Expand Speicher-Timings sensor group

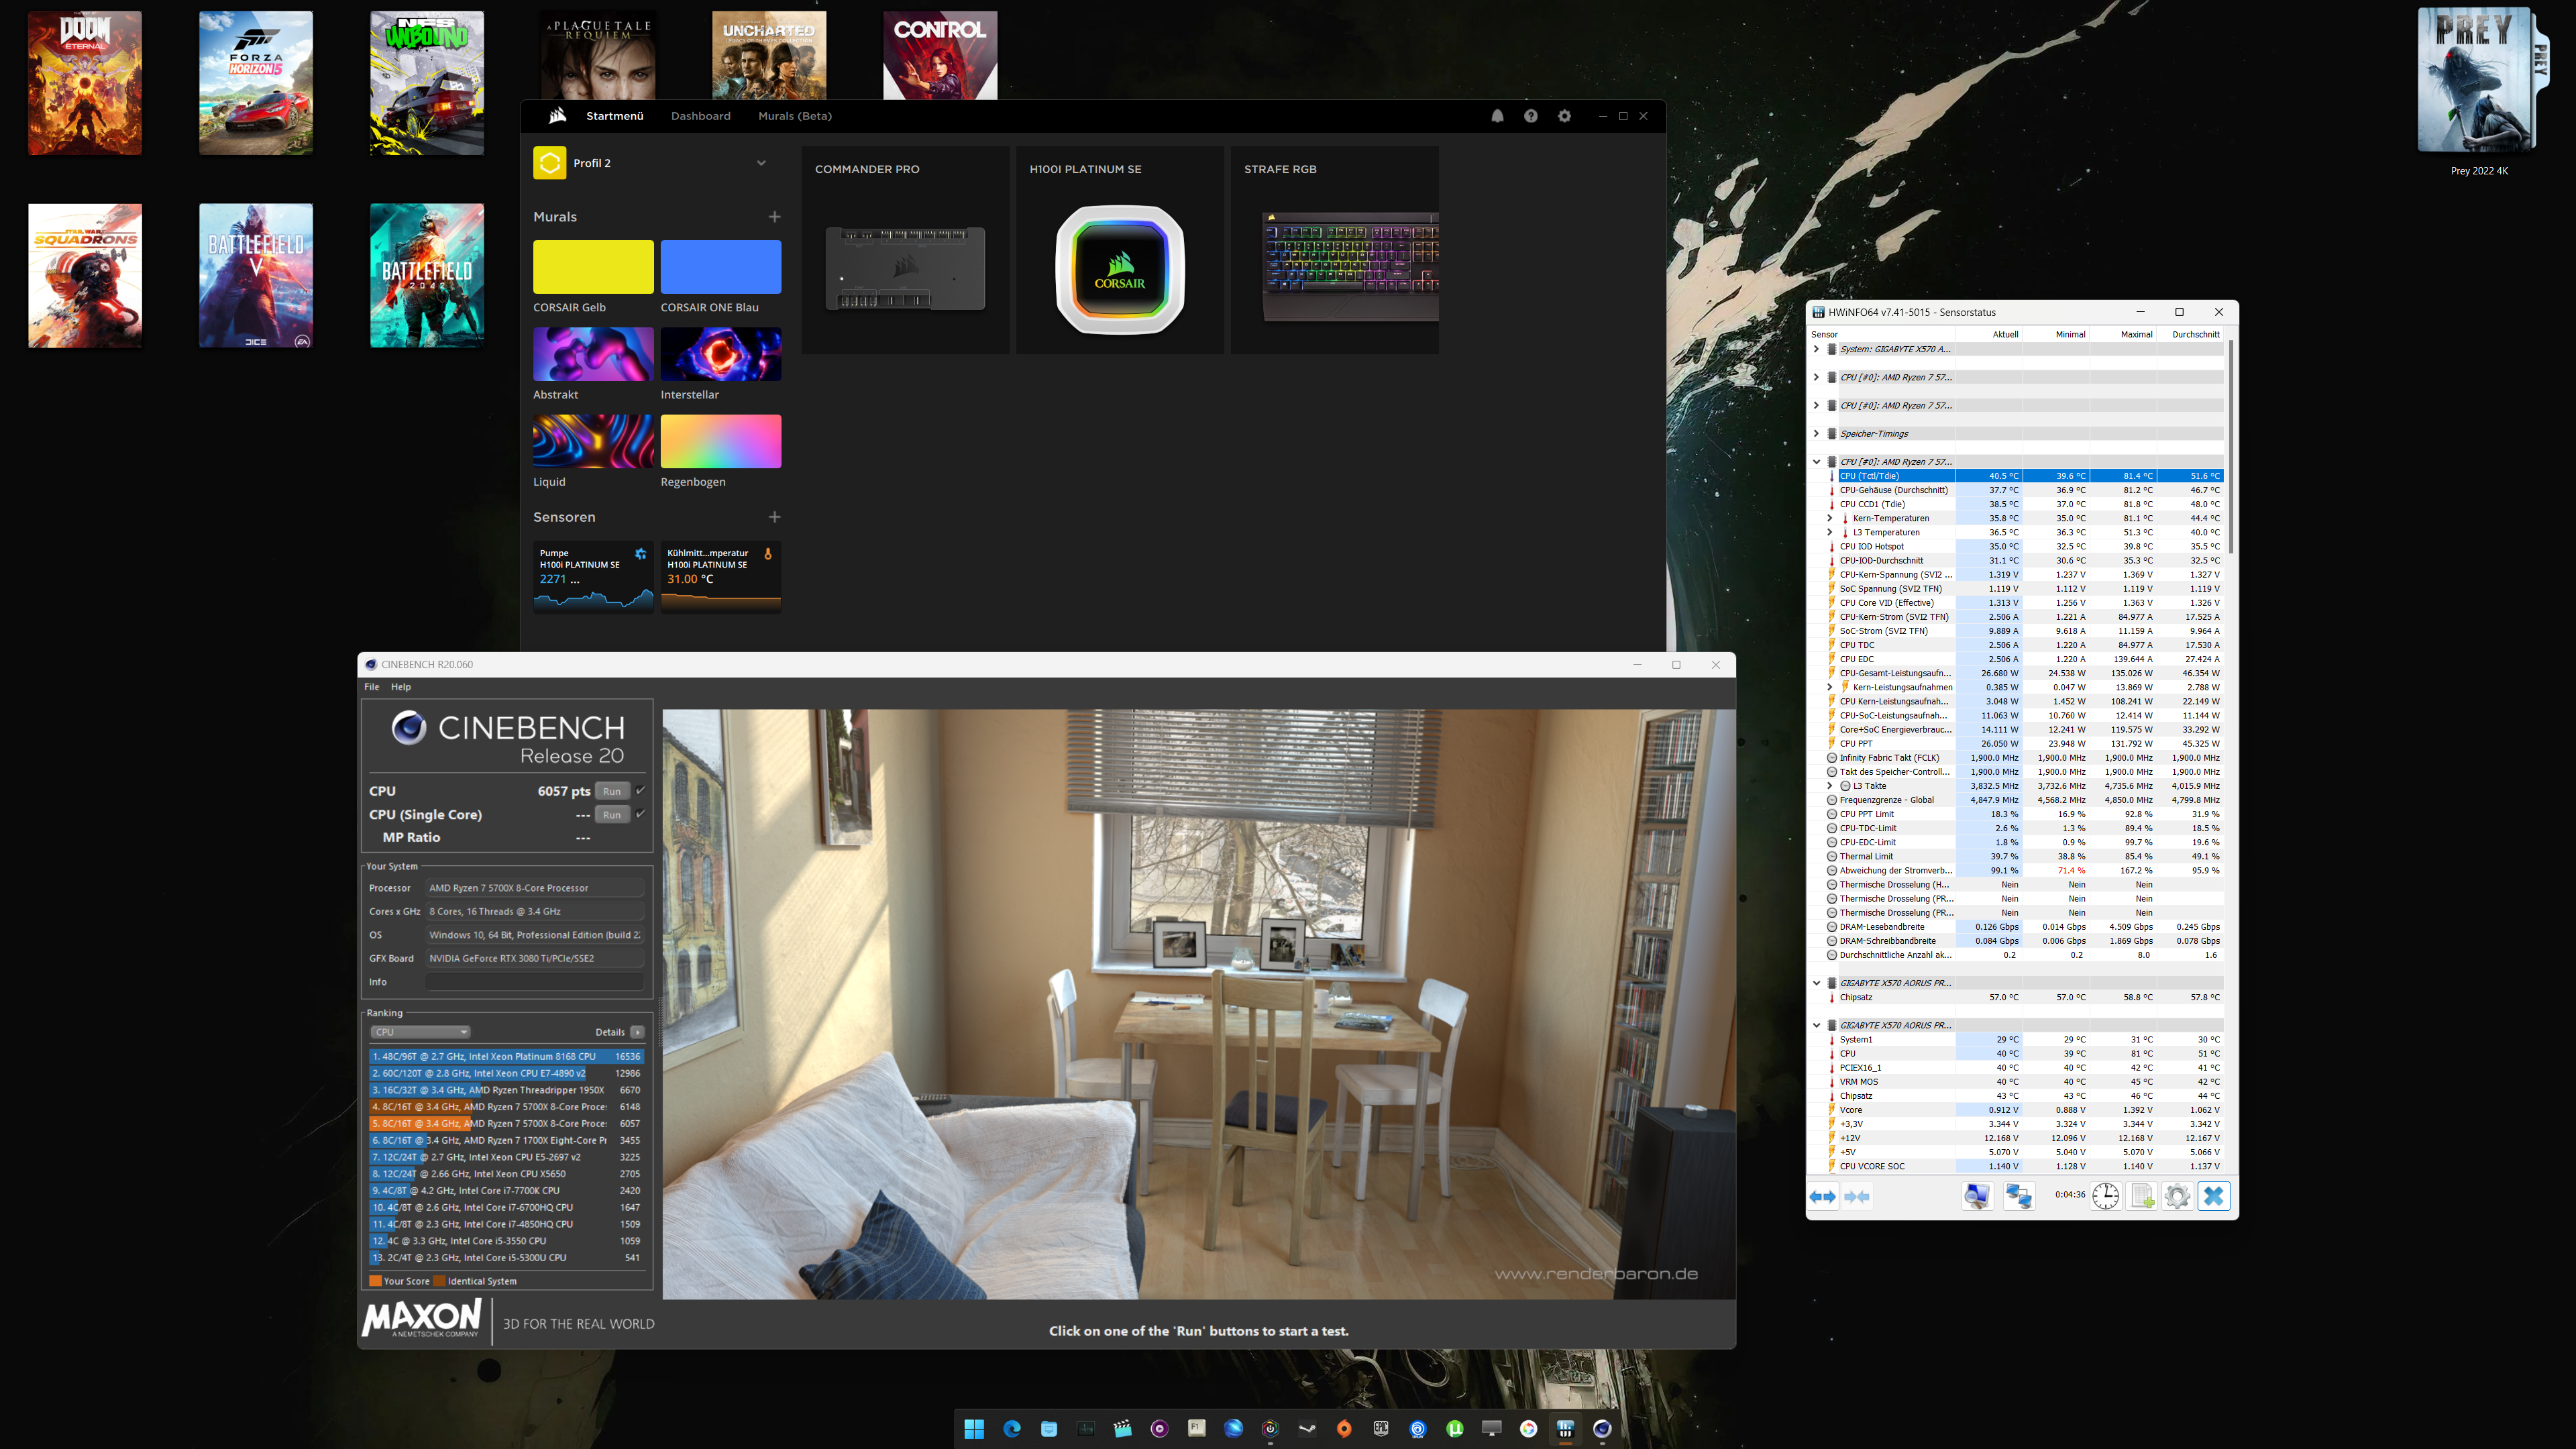click(x=1816, y=434)
